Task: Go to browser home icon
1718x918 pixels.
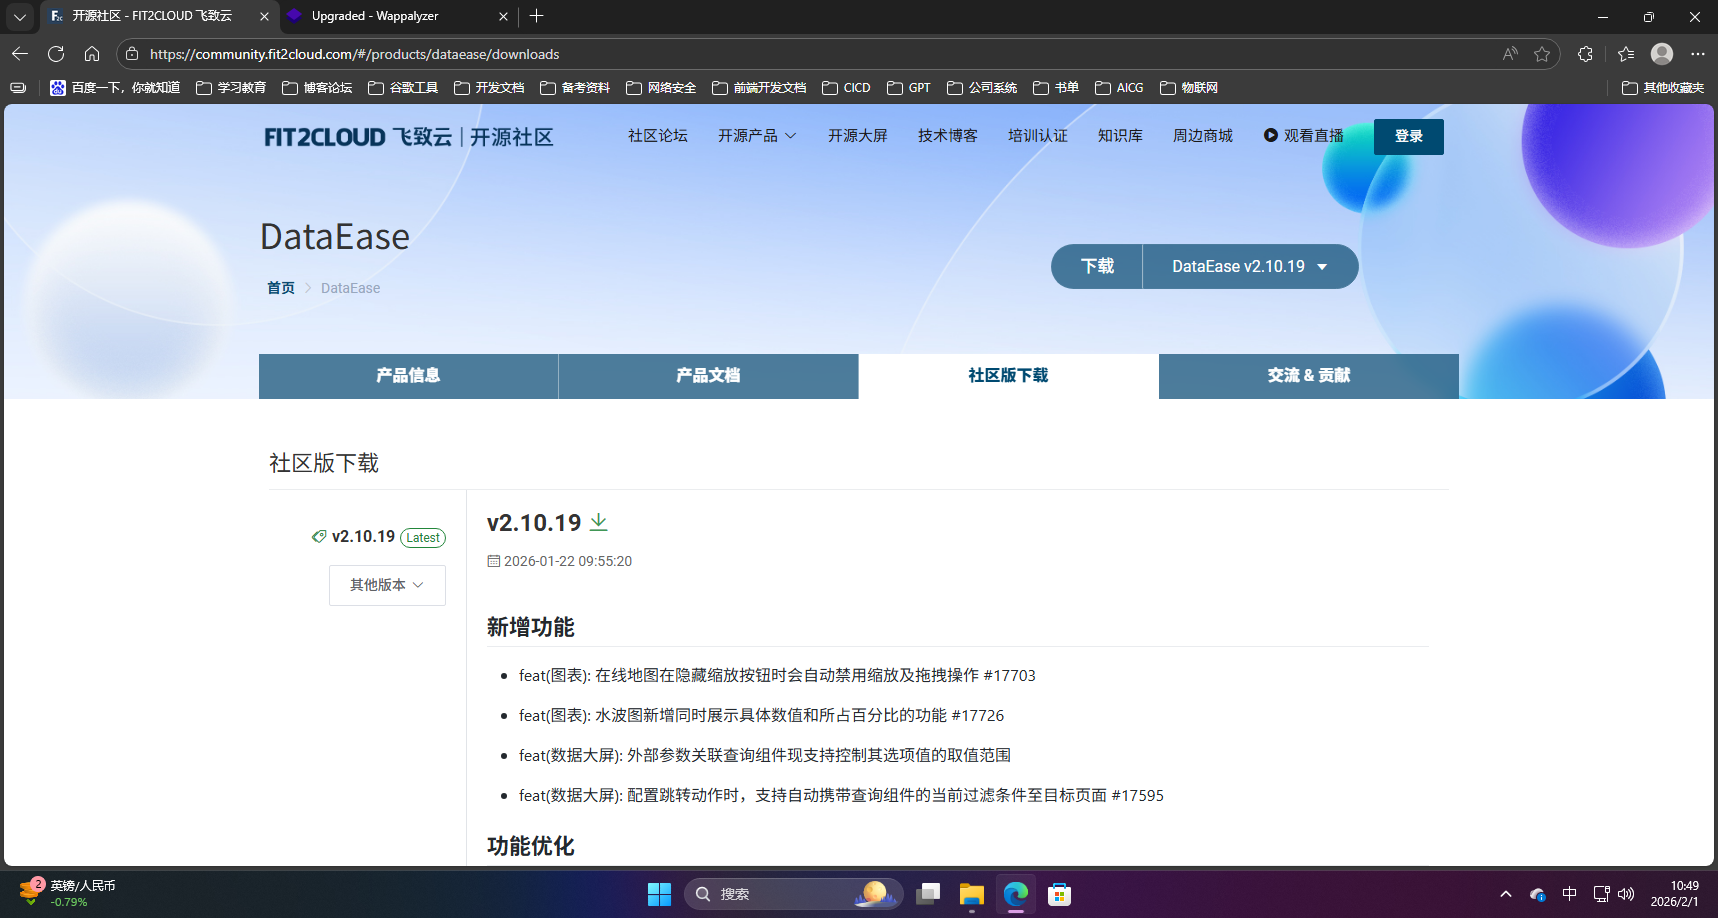Action: (x=92, y=54)
